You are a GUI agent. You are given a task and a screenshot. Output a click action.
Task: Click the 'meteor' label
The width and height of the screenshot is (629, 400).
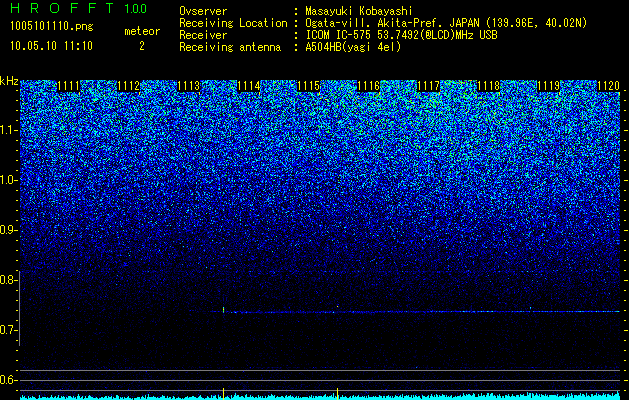pos(142,31)
